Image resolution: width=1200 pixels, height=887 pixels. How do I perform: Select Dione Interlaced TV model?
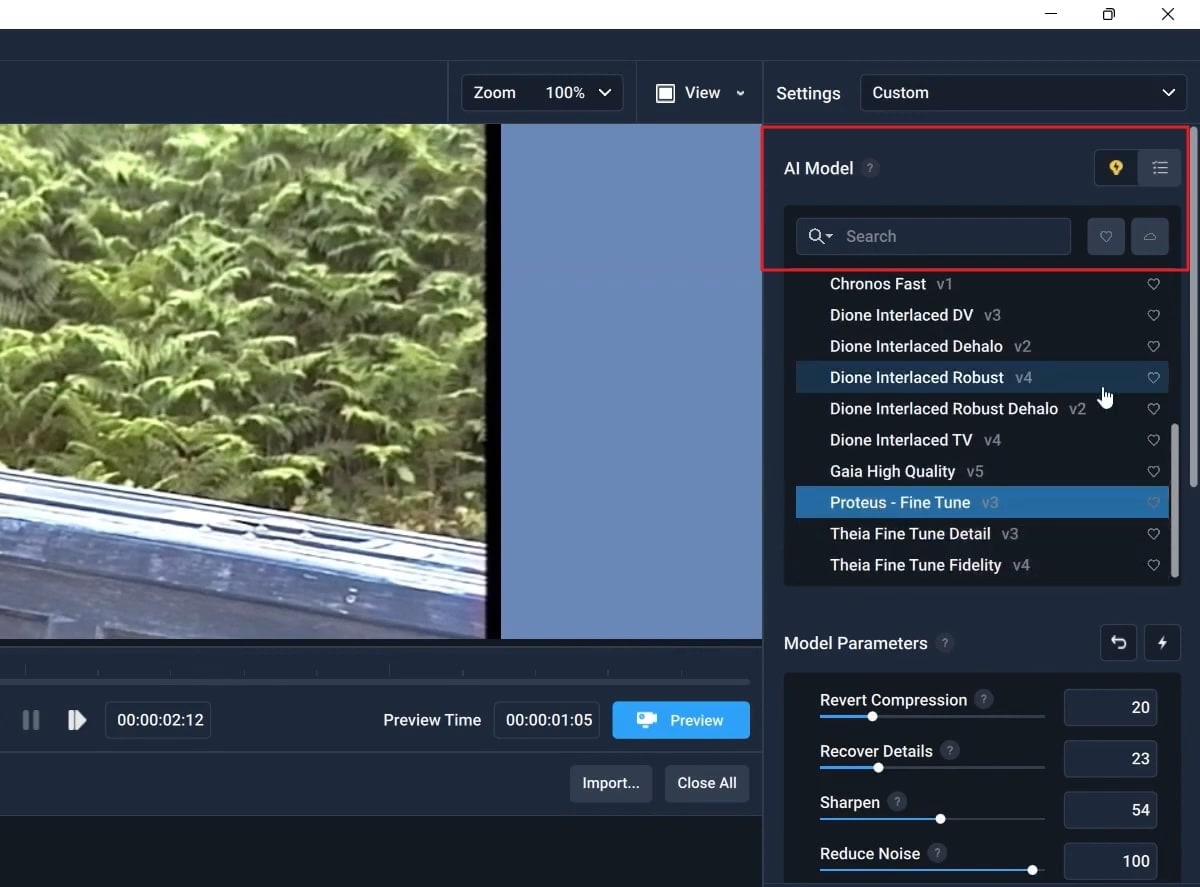coord(900,440)
